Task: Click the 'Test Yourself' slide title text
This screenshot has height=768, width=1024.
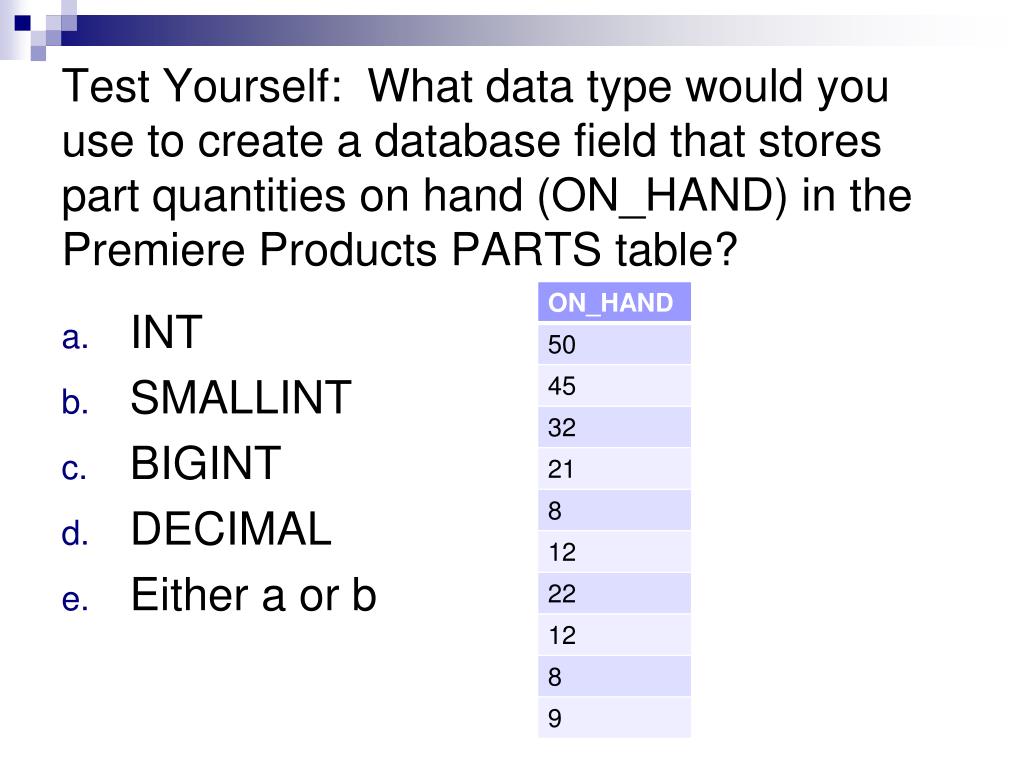Action: coord(202,86)
